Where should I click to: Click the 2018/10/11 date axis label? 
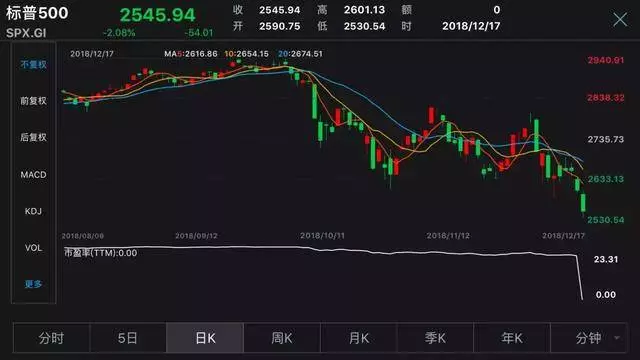pyautogui.click(x=322, y=236)
